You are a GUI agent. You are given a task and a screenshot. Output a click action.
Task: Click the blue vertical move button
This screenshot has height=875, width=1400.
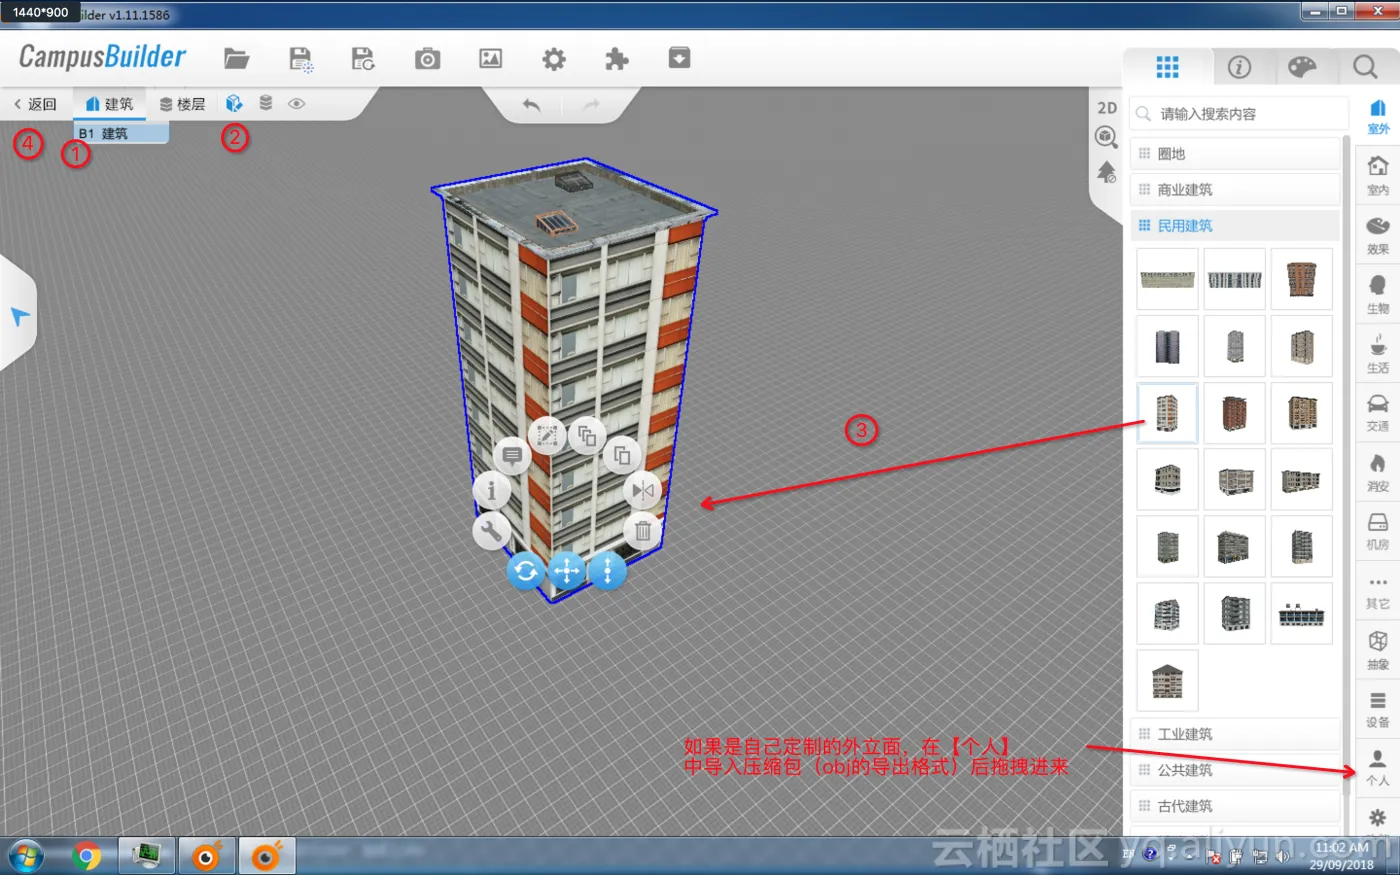pos(607,571)
